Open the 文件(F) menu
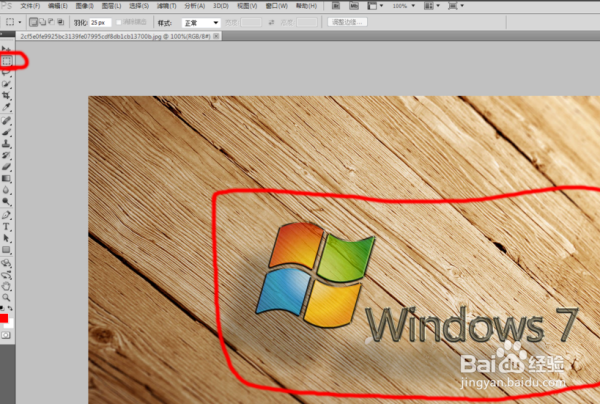600x404 pixels. [x=30, y=6]
